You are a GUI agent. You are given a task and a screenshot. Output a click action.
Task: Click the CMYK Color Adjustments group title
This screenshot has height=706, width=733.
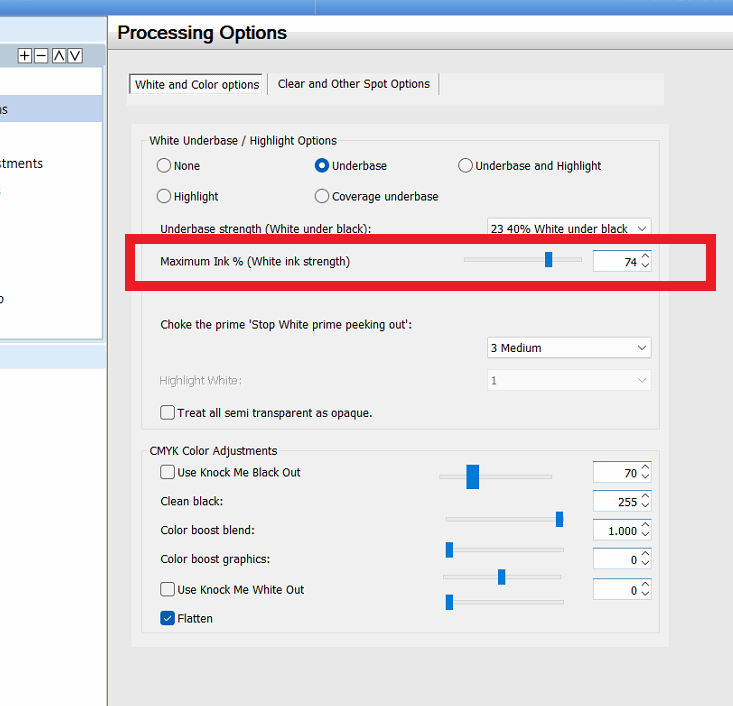click(x=213, y=451)
